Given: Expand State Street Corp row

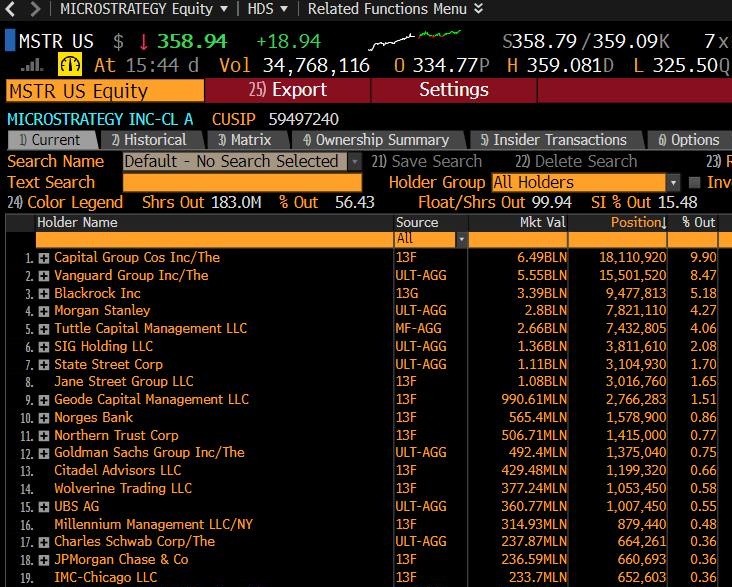Looking at the screenshot, I should click(44, 364).
